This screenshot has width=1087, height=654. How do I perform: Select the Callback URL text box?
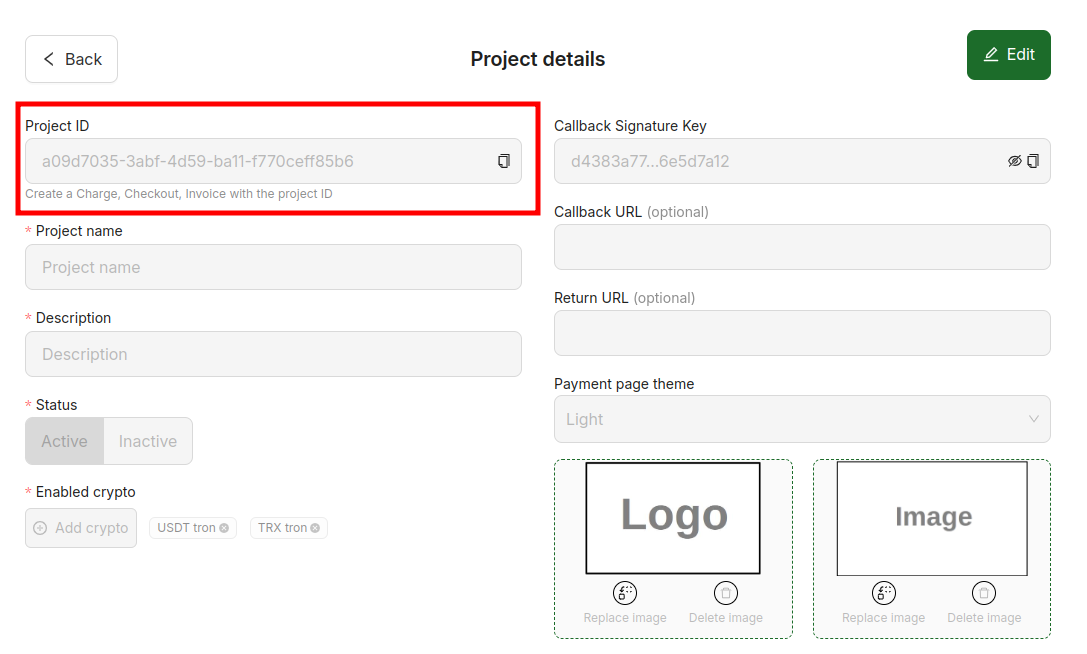pyautogui.click(x=802, y=247)
